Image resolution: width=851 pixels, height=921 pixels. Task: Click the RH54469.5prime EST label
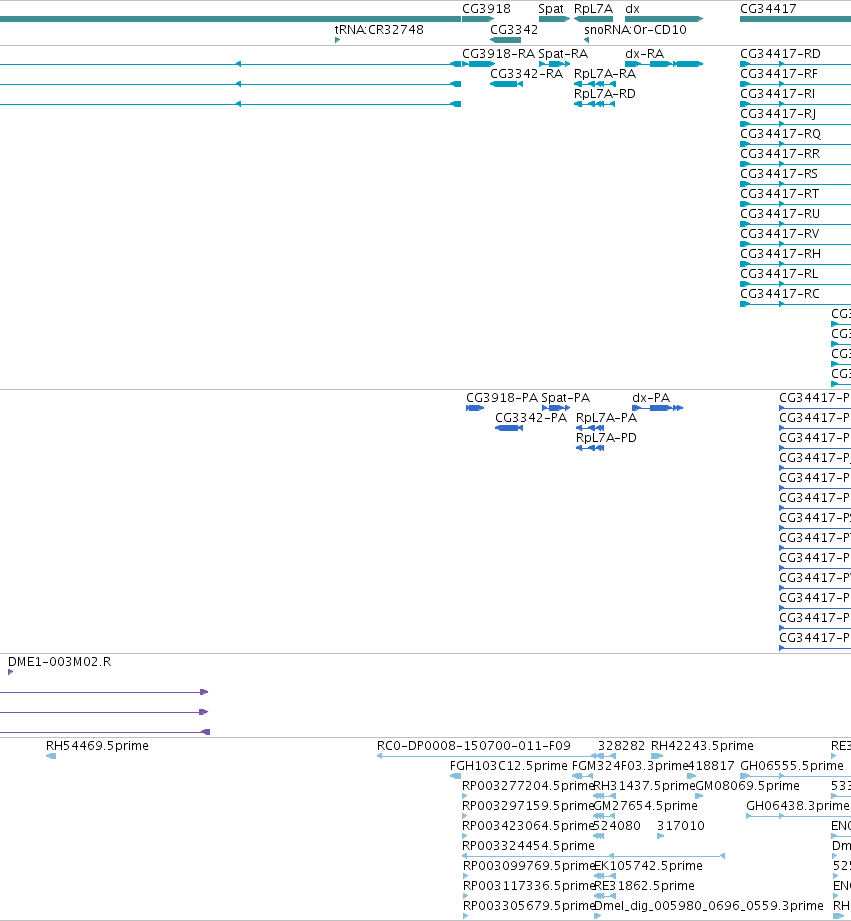pyautogui.click(x=97, y=745)
